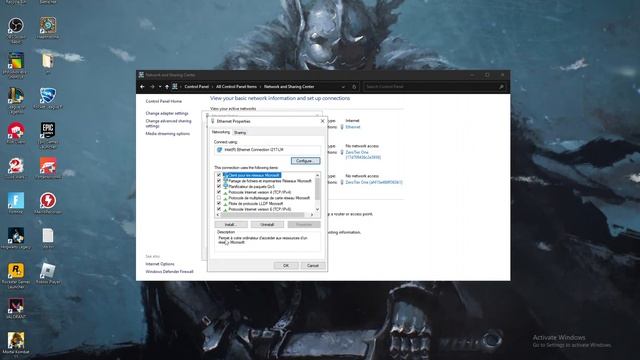Open Change advanced sharing settings link
The image size is (640, 360).
168,124
